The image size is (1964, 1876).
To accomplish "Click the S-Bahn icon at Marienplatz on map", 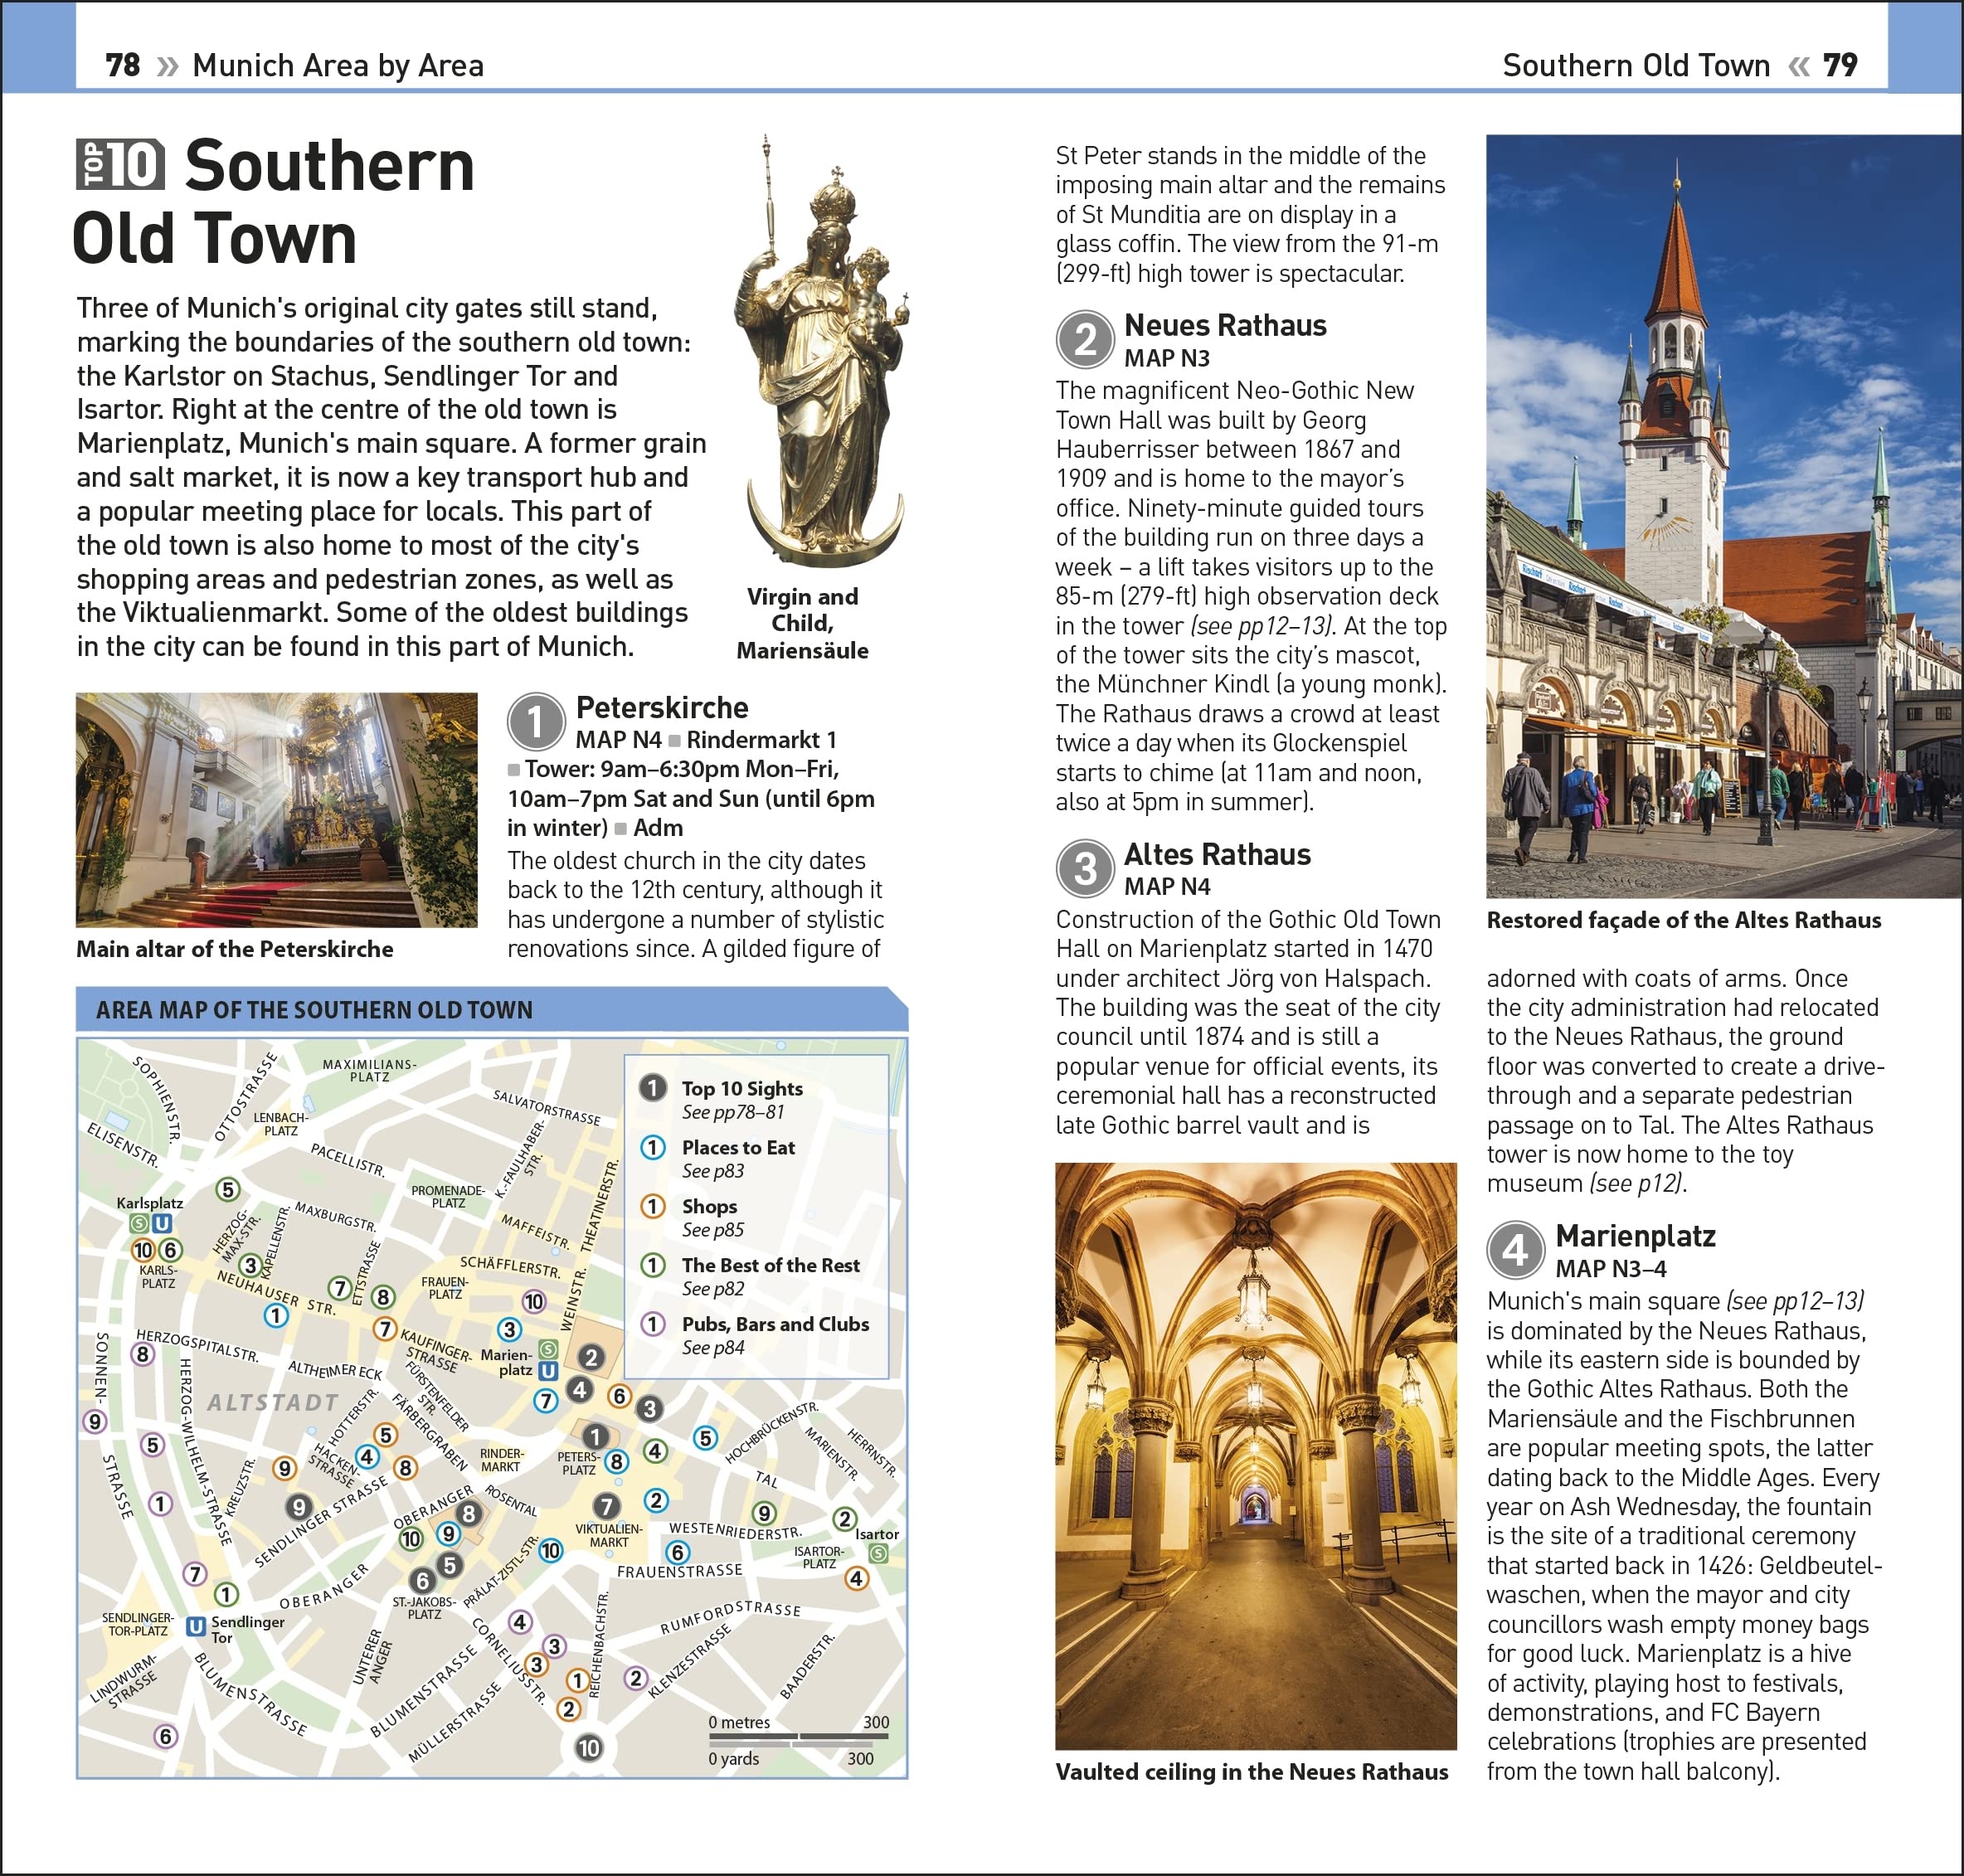I will click(x=548, y=1350).
